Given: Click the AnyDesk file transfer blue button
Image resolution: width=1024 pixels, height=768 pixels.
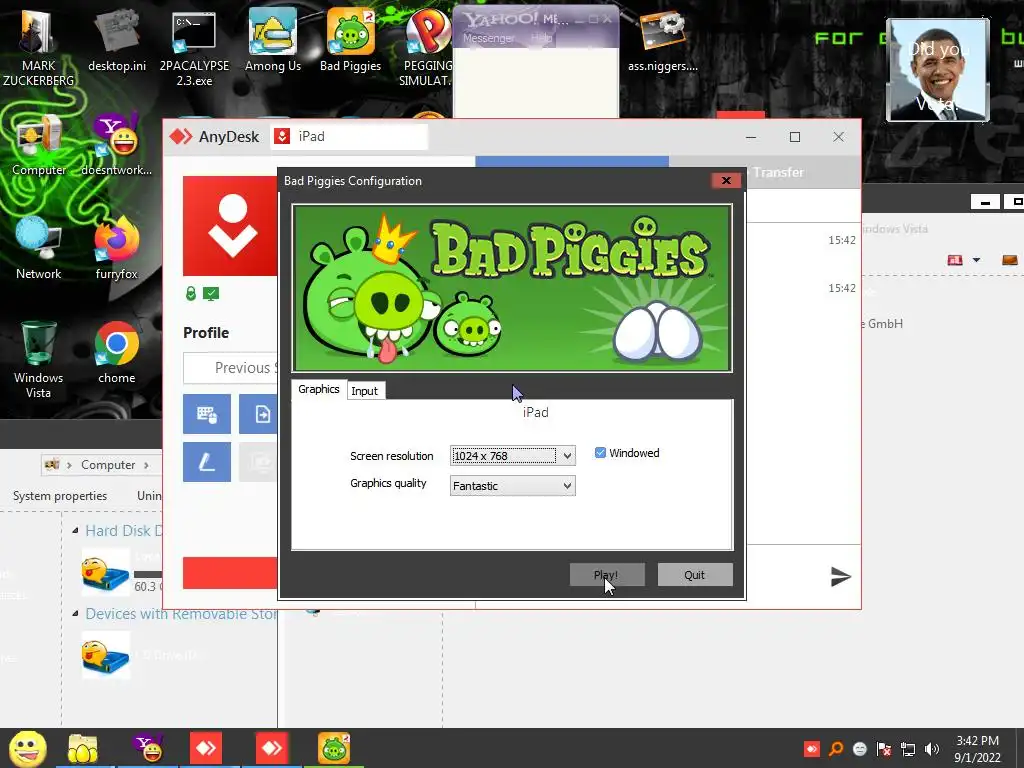Looking at the screenshot, I should [259, 414].
